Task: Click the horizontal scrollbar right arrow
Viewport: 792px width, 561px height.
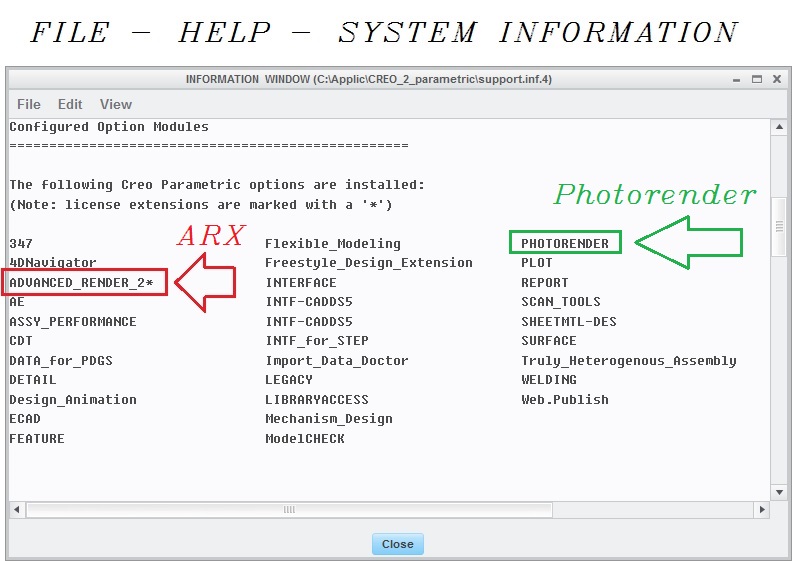Action: click(x=762, y=509)
